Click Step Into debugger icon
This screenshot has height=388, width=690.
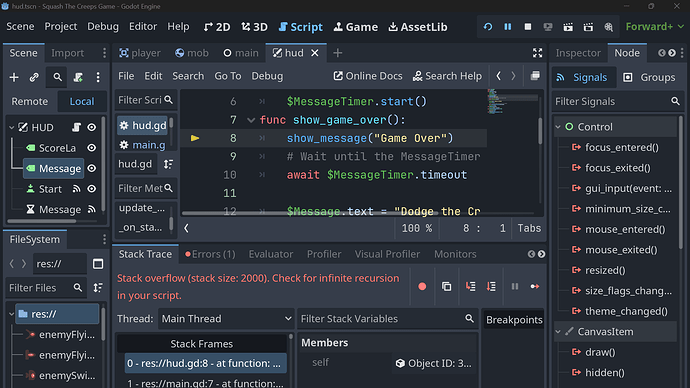click(470, 287)
